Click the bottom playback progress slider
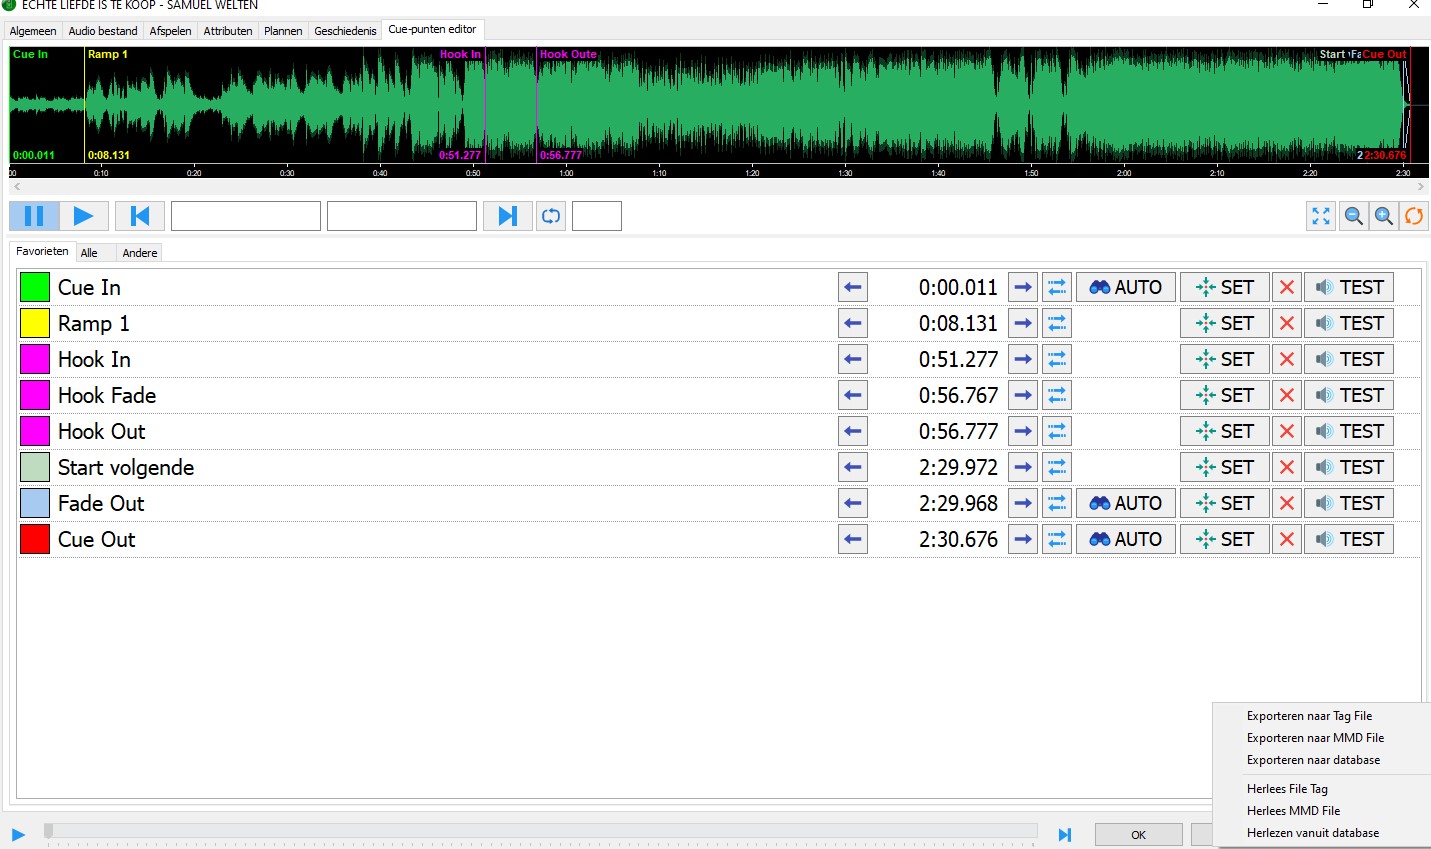1431x849 pixels. tap(540, 831)
